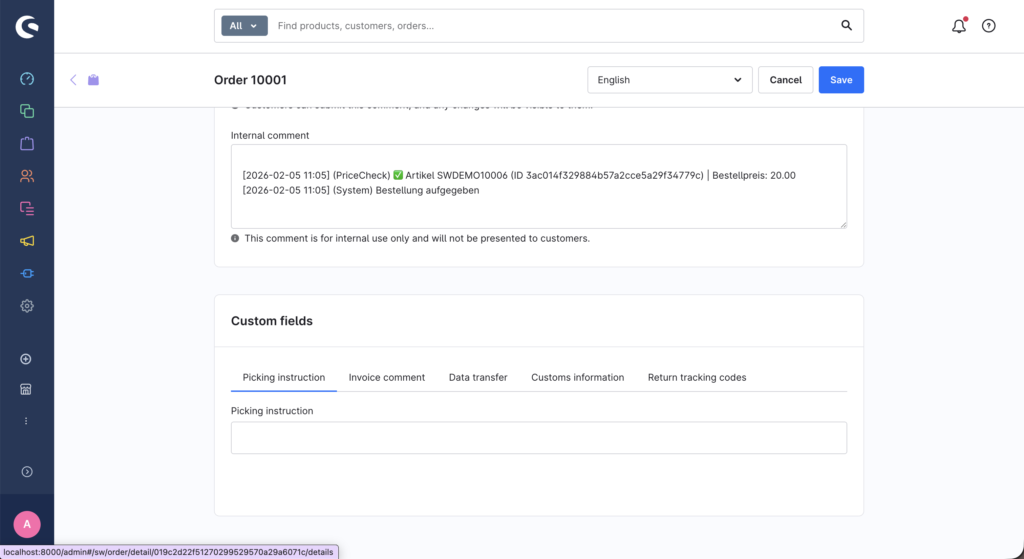
Task: Switch to the Invoice comment tab
Action: point(386,377)
